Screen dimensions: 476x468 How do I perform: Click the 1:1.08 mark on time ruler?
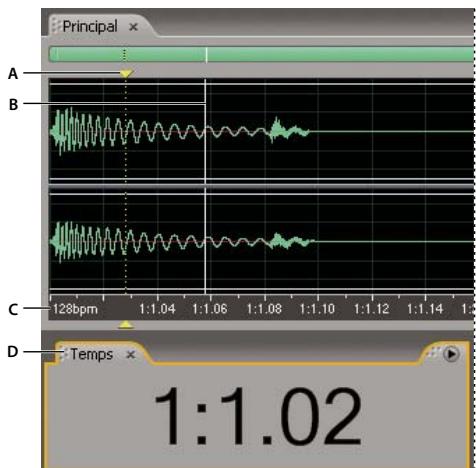click(x=264, y=309)
